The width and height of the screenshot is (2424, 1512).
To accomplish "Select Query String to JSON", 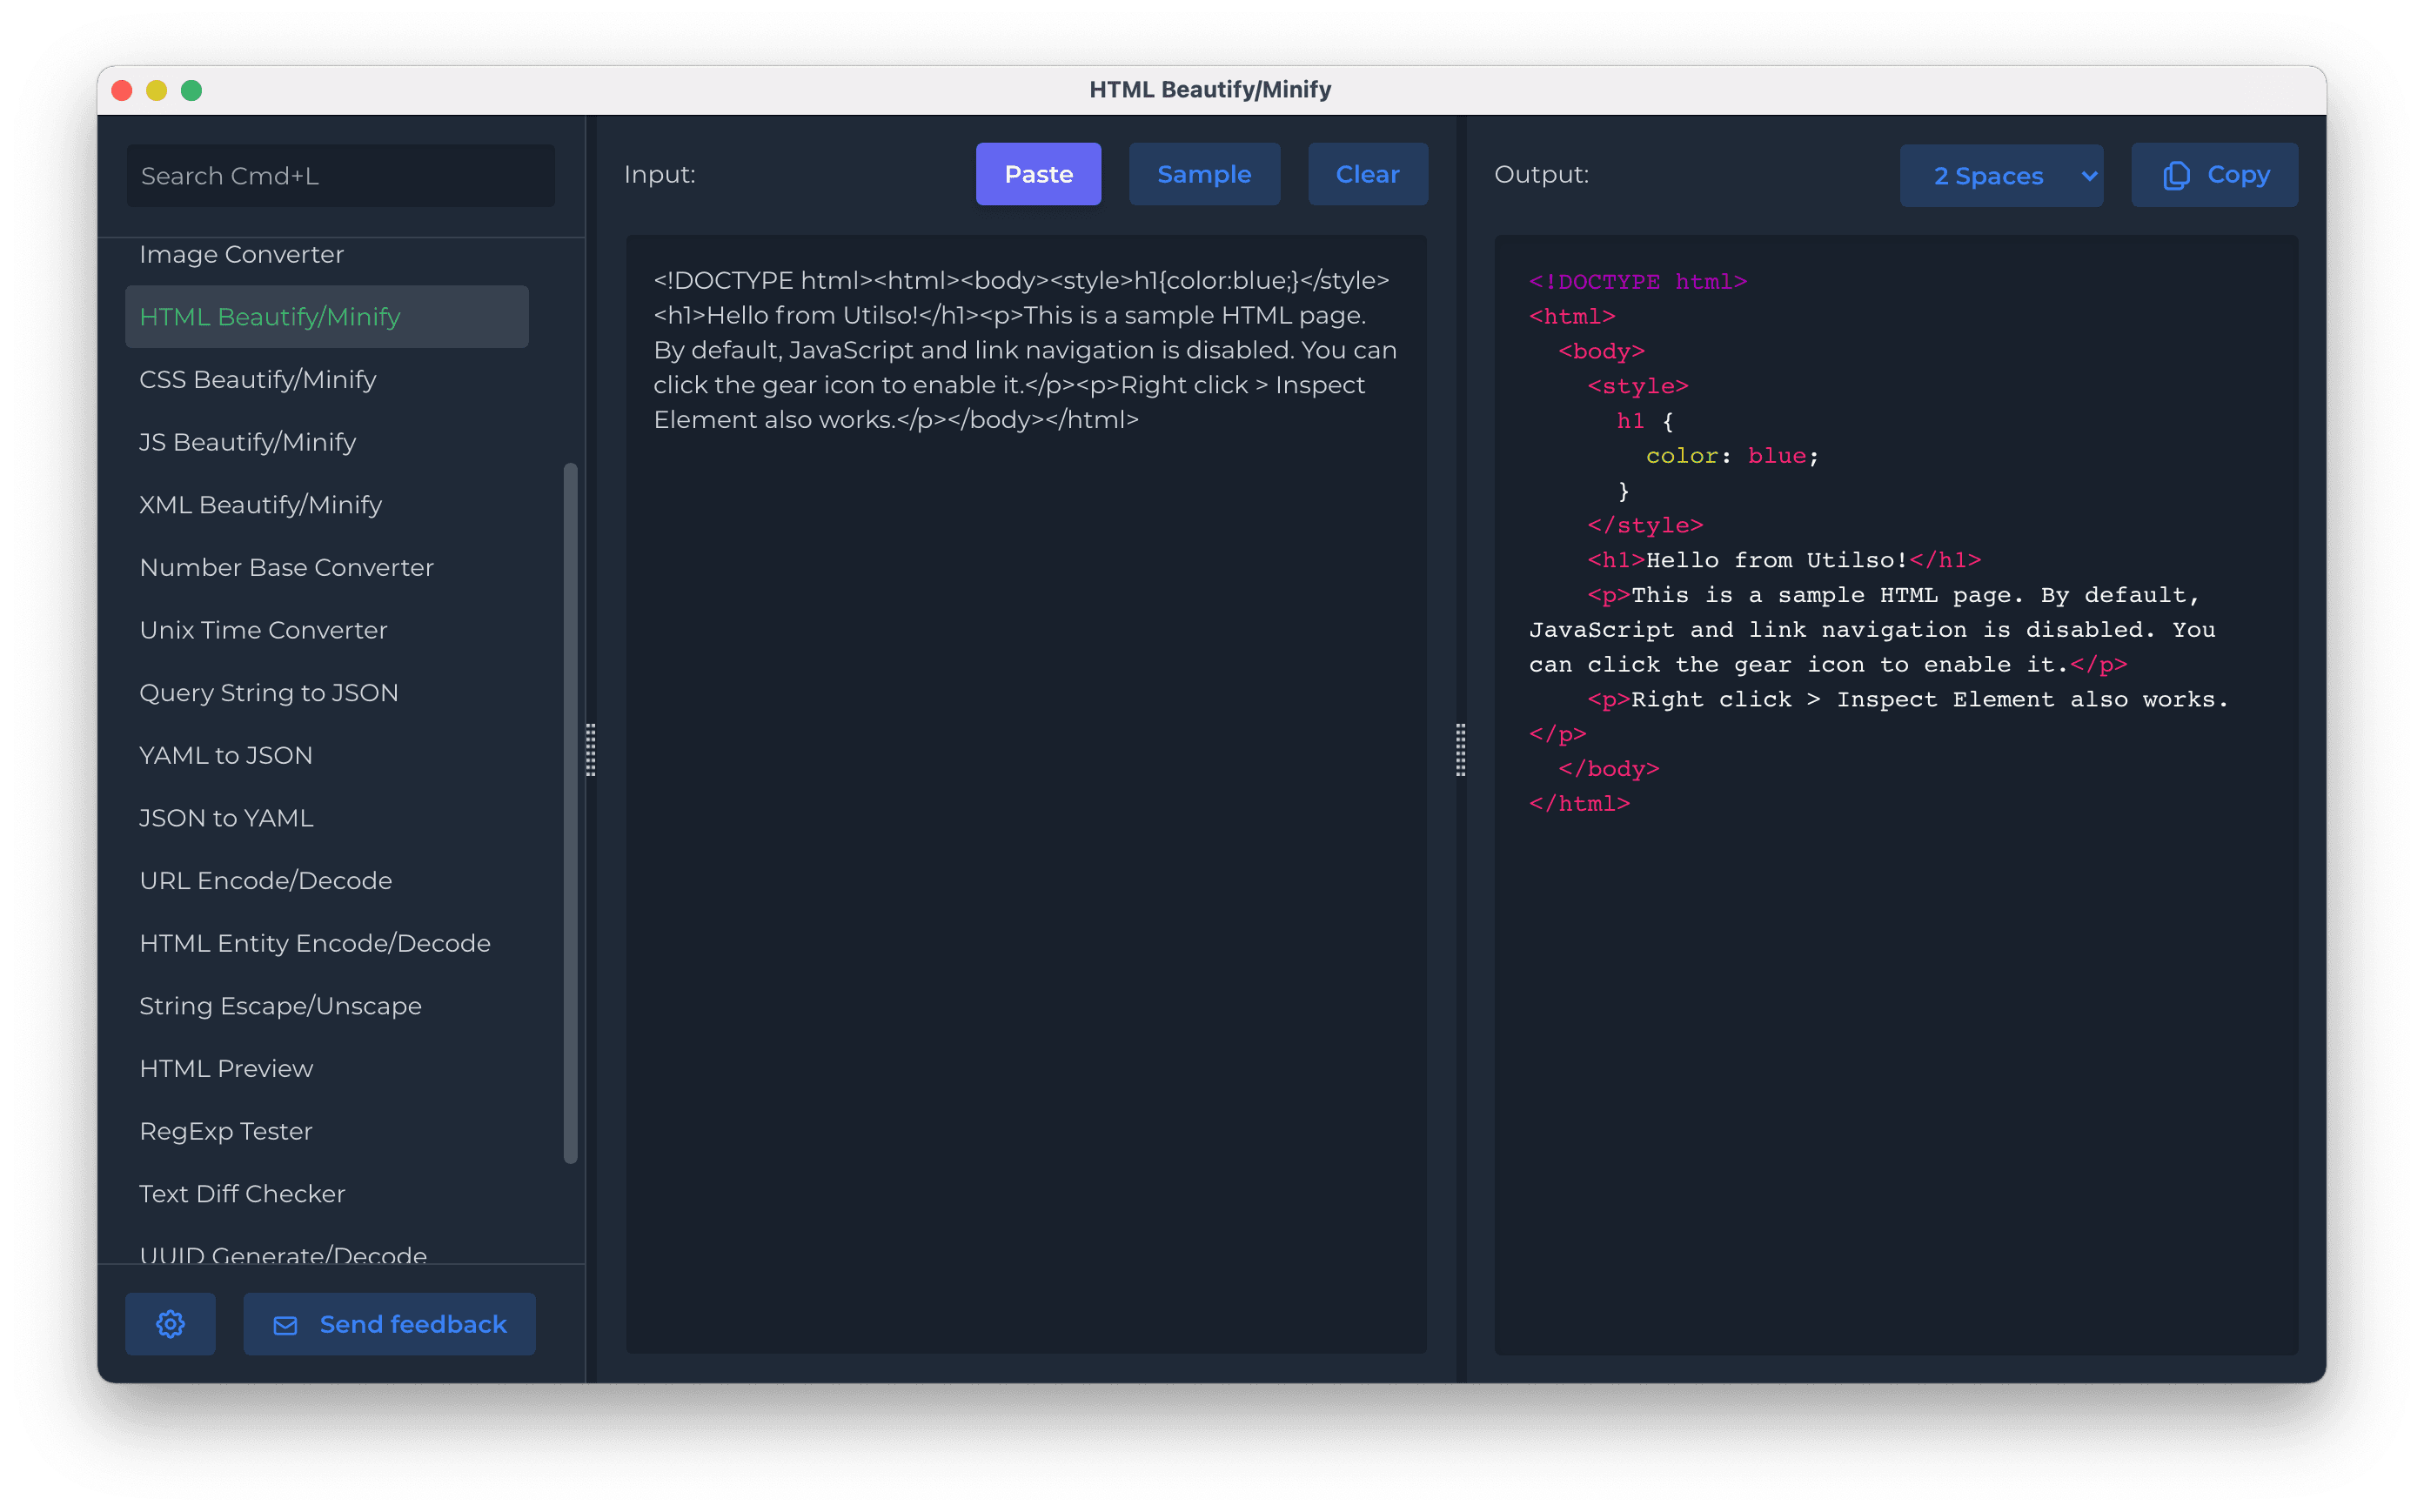I will click(268, 692).
